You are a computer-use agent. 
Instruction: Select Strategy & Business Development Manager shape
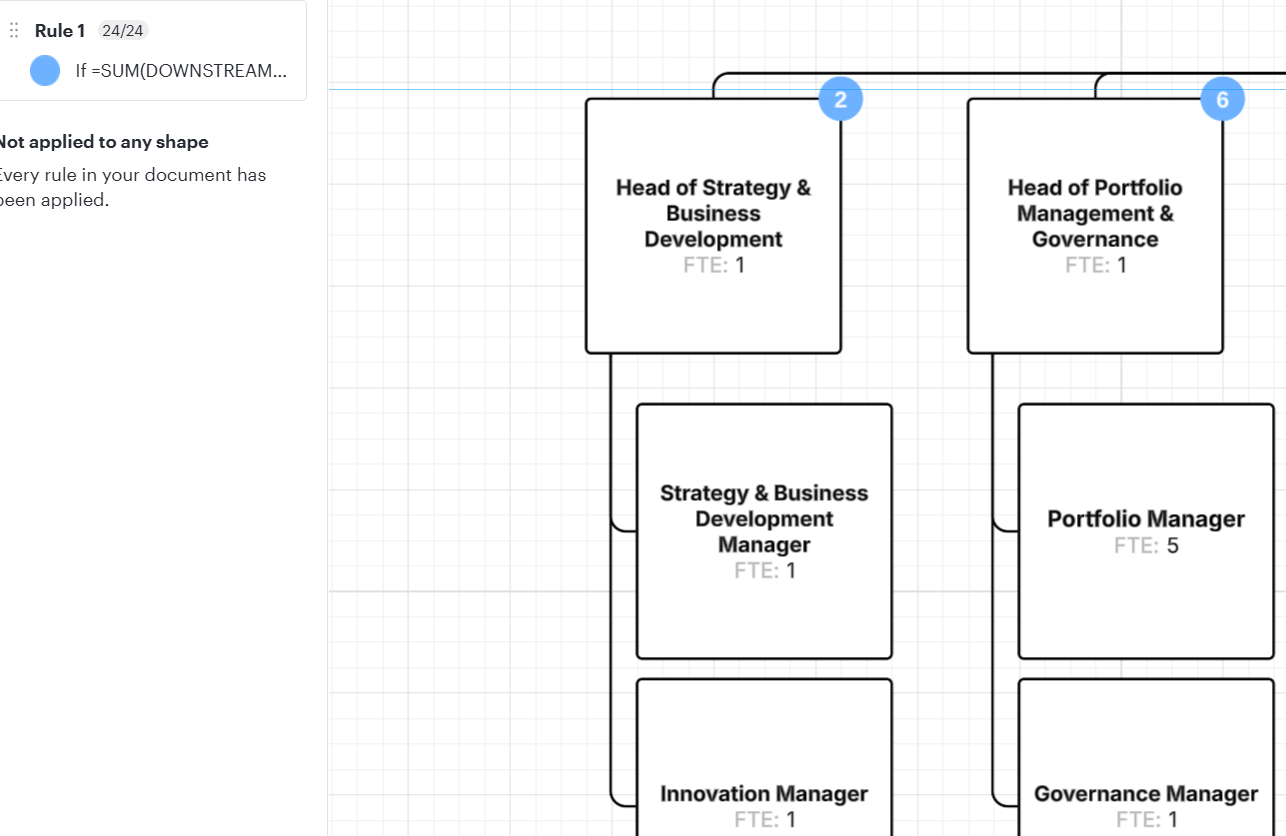(x=764, y=532)
